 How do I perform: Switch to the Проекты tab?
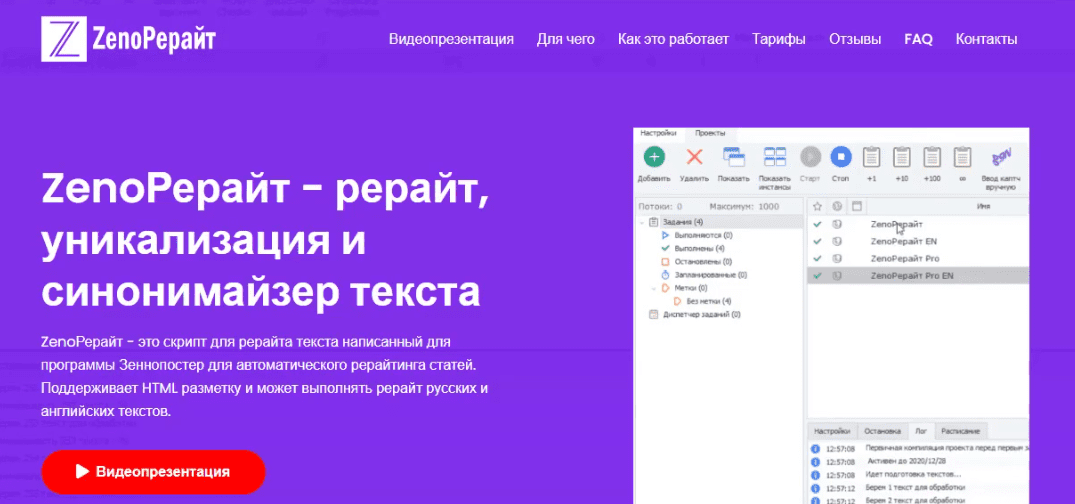point(710,132)
